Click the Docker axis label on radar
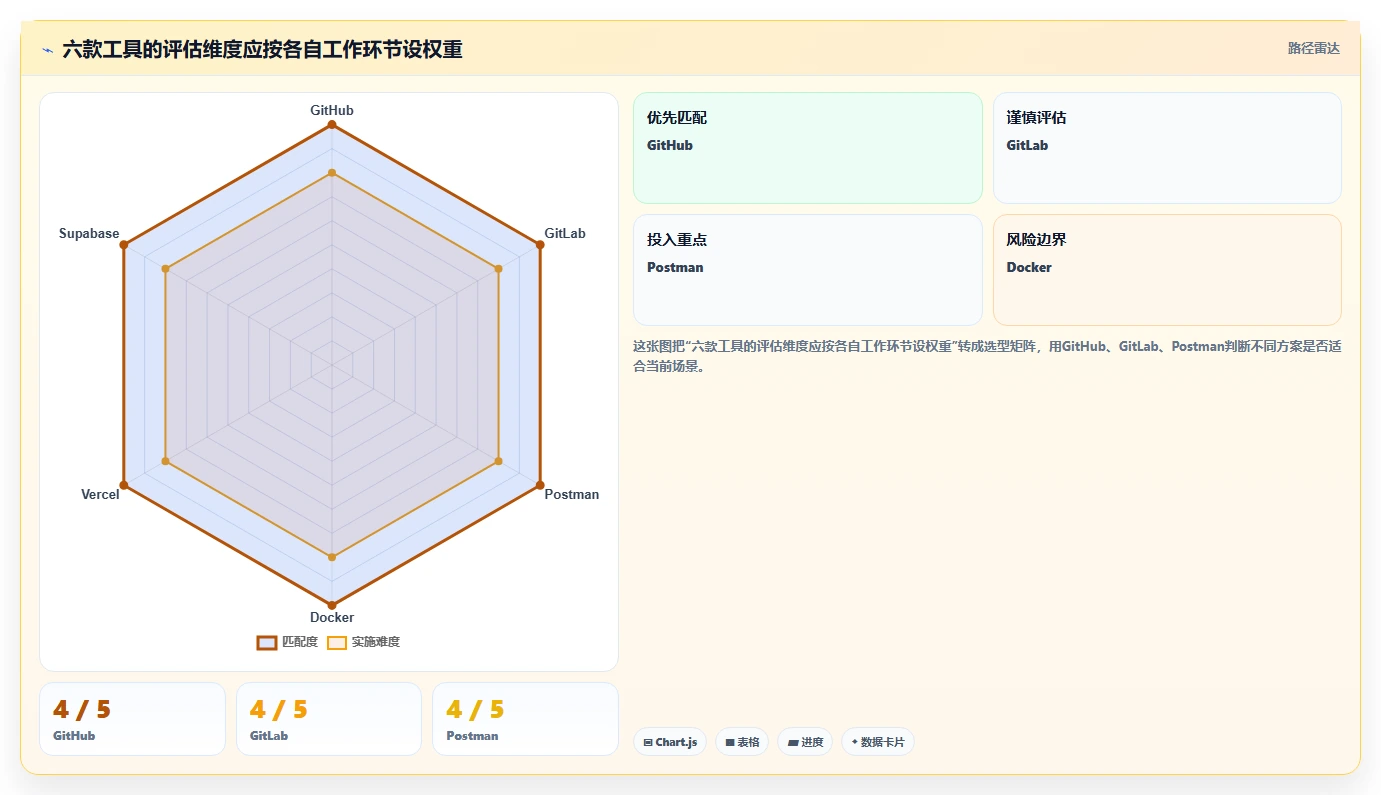This screenshot has width=1381, height=795. [x=332, y=617]
